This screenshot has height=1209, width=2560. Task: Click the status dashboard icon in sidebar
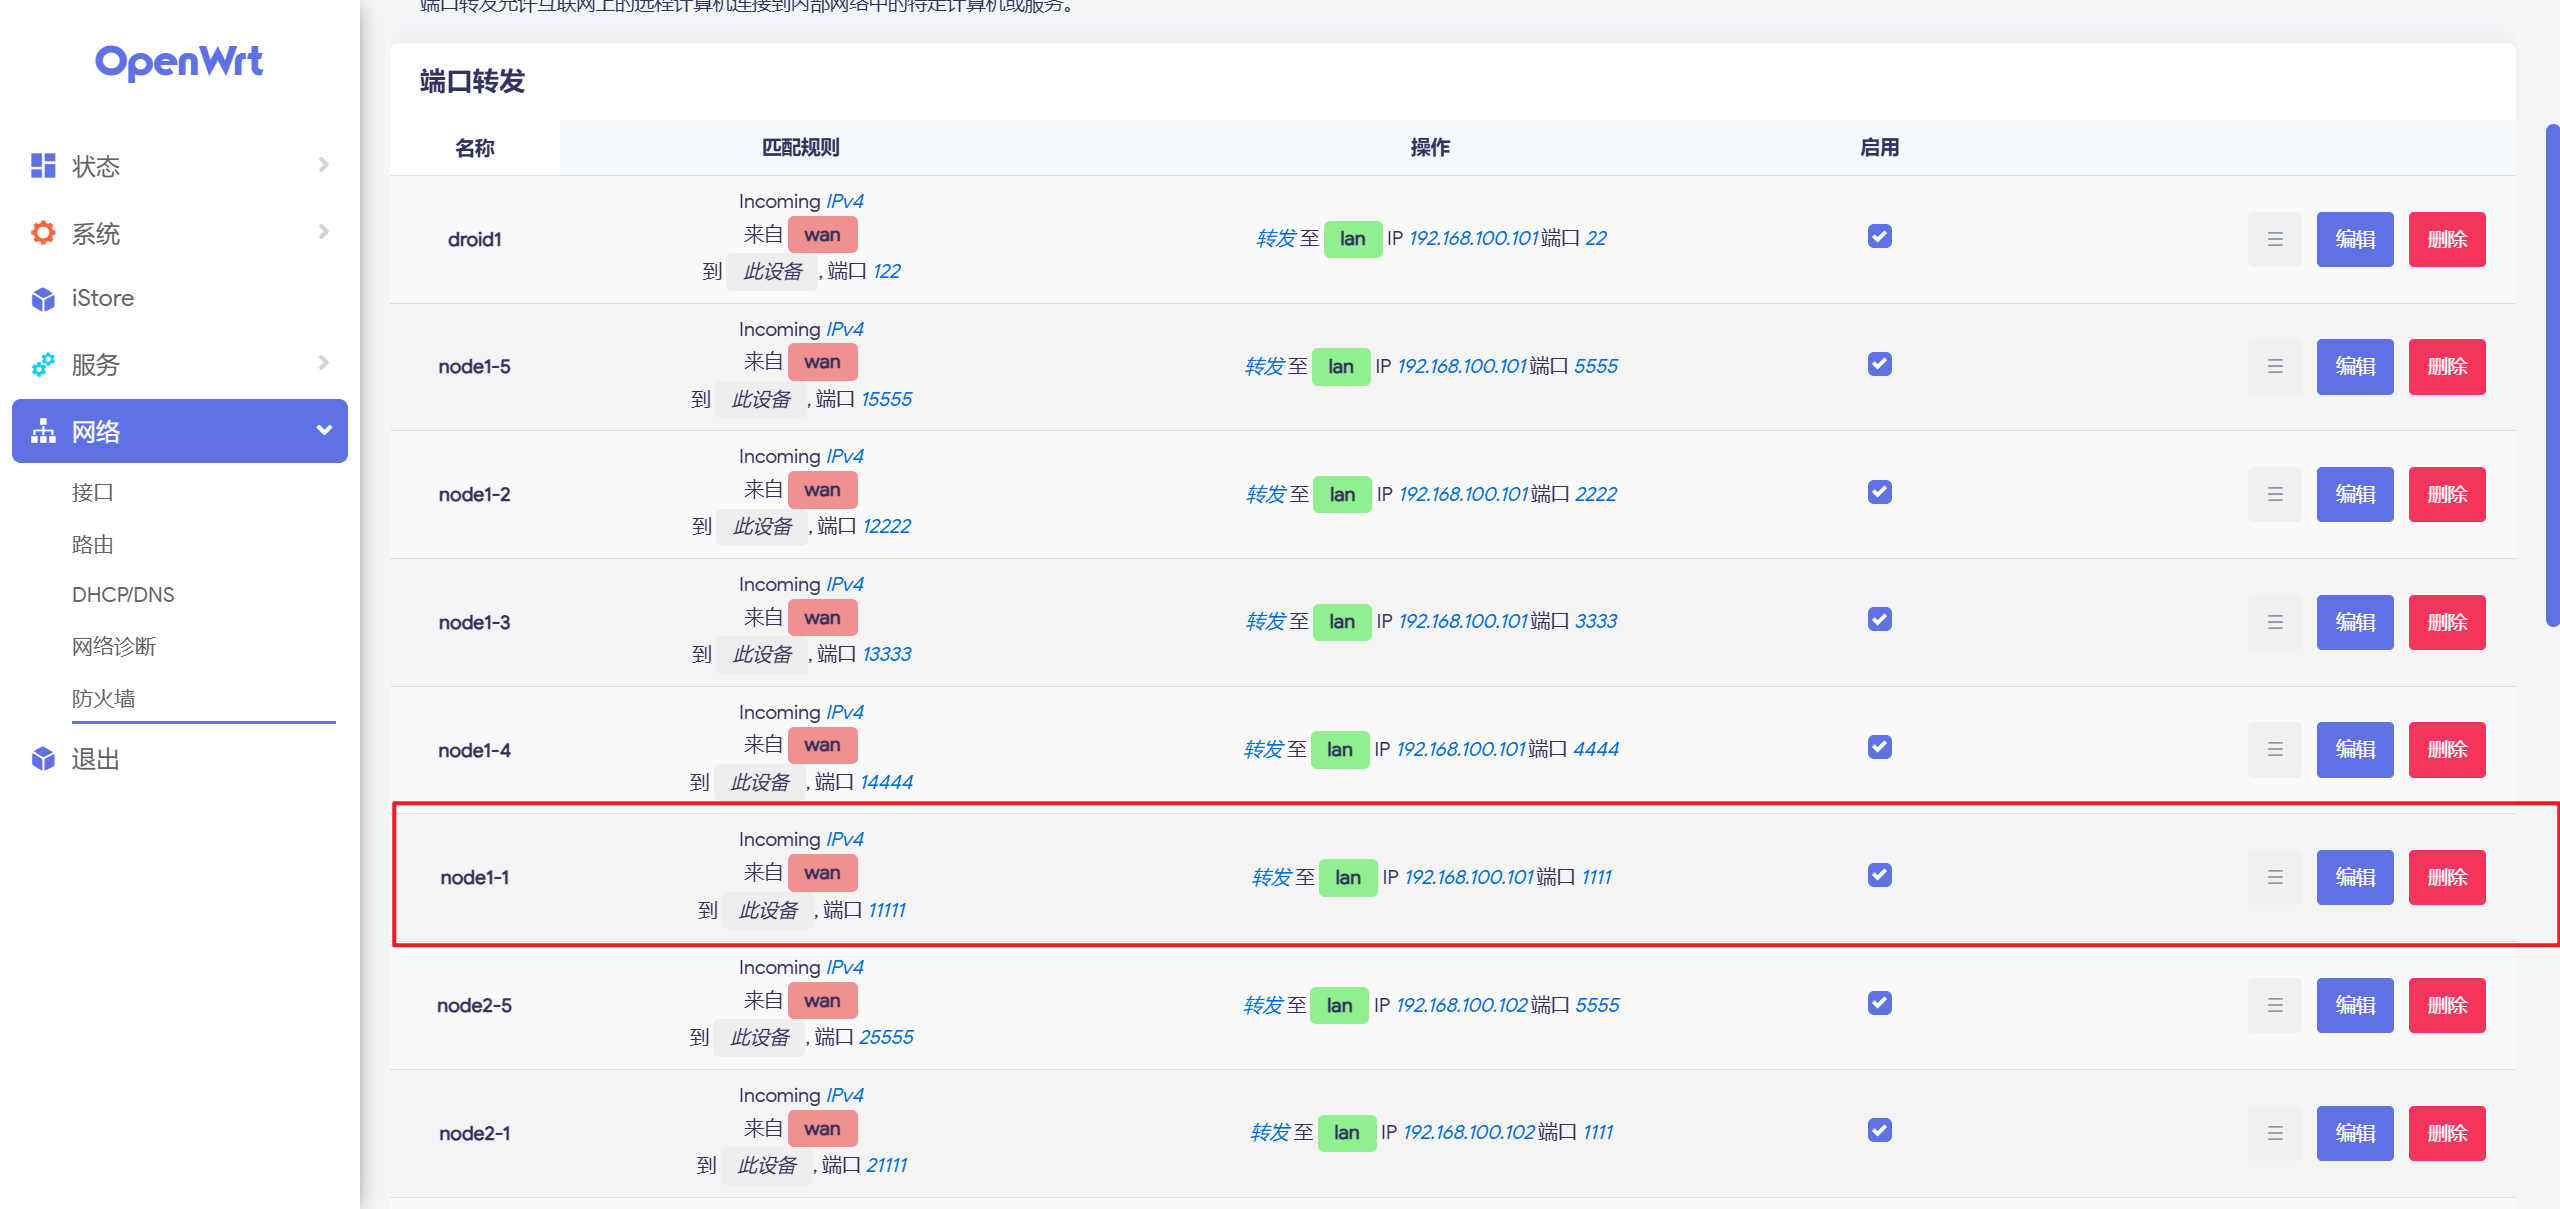pos(43,165)
